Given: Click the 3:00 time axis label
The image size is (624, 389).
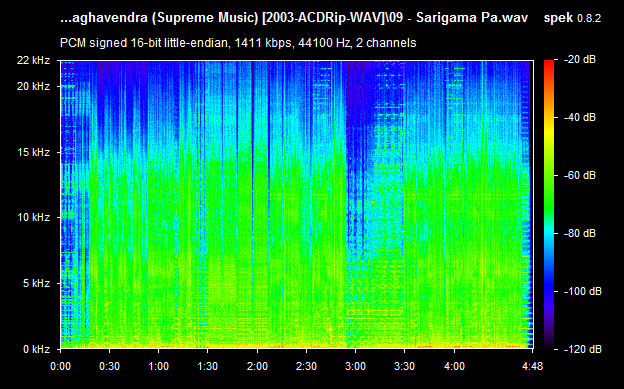Looking at the screenshot, I should point(355,366).
